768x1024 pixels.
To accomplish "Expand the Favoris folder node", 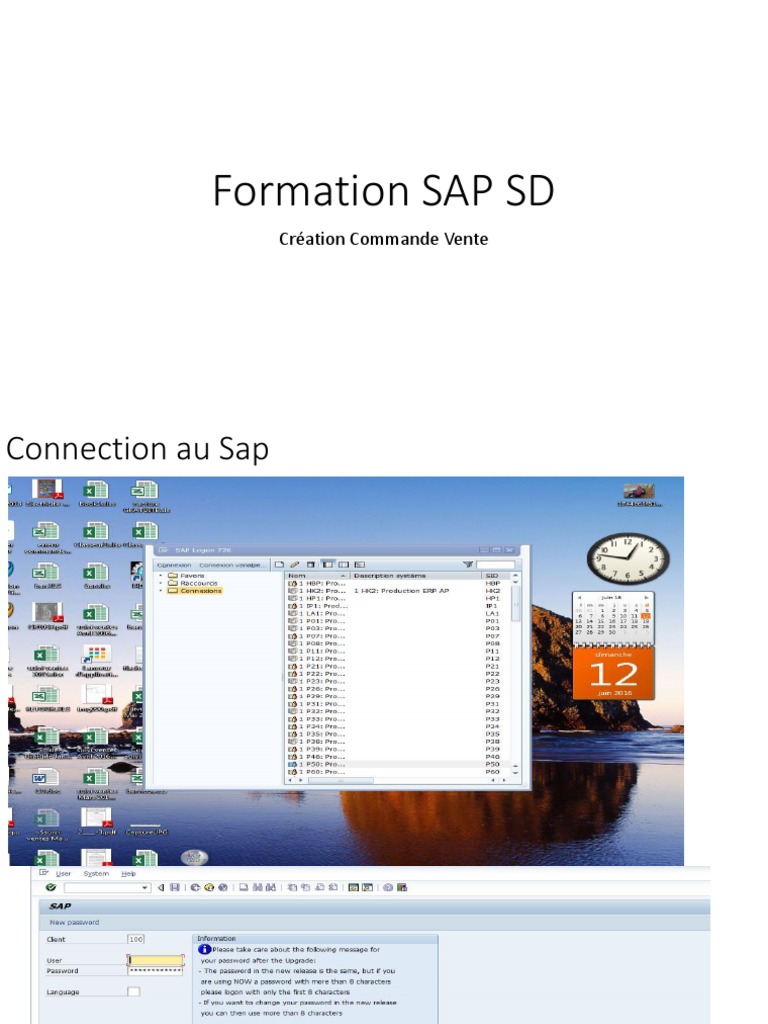I will click(161, 575).
